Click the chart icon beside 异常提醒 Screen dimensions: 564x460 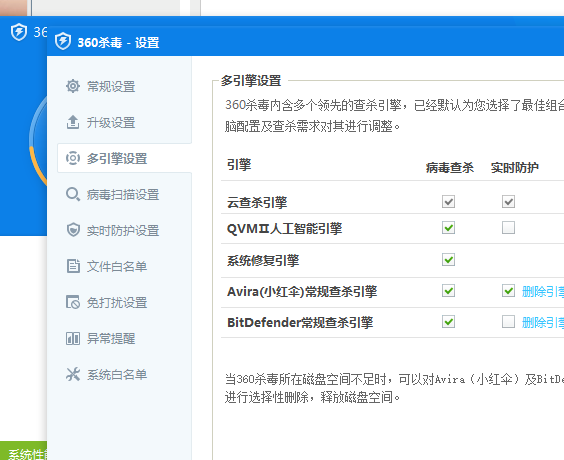[x=73, y=338]
